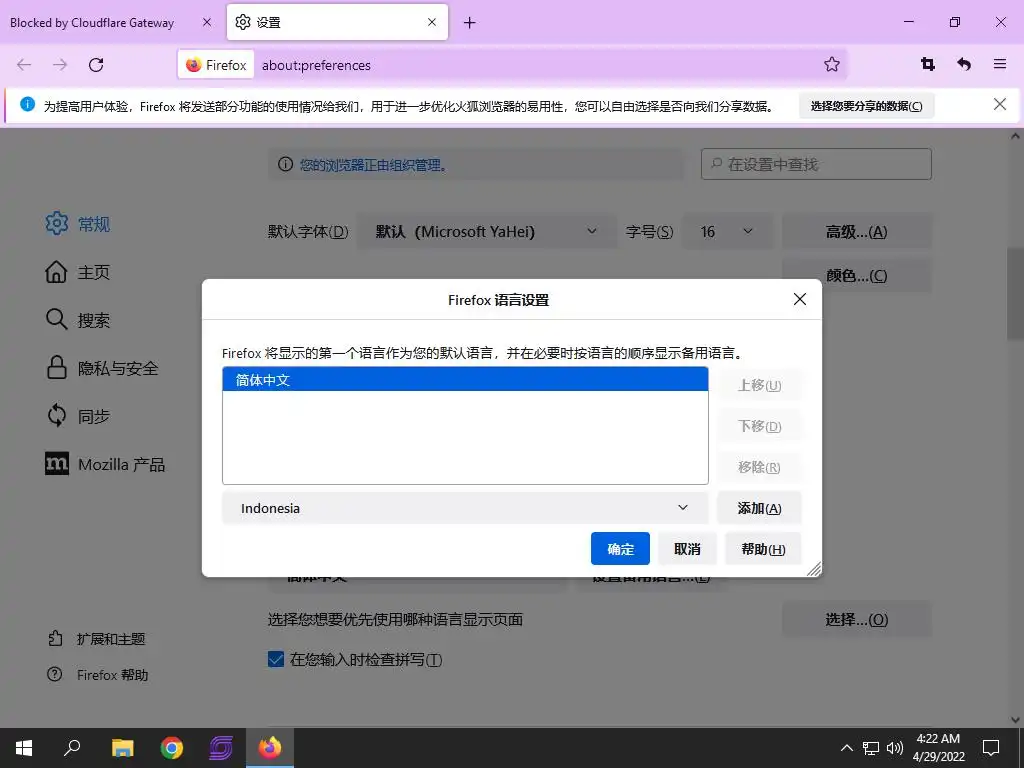Click the 帮助 button in dialog
The height and width of the screenshot is (768, 1024).
pos(763,549)
